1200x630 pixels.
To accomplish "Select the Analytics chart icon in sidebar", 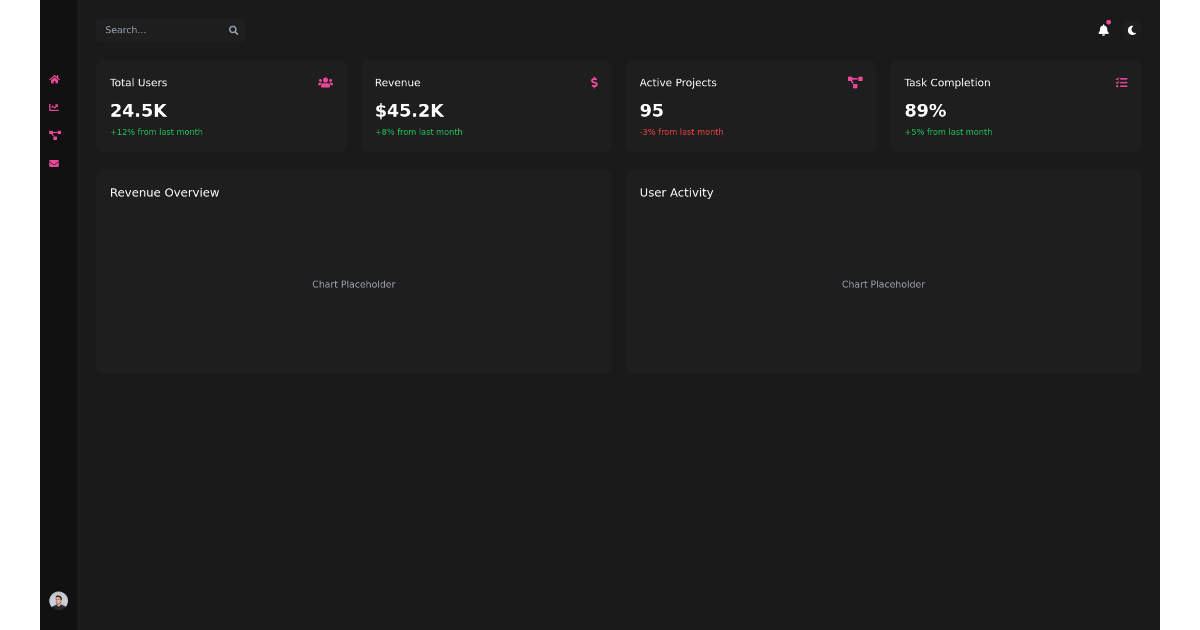I will click(x=54, y=107).
